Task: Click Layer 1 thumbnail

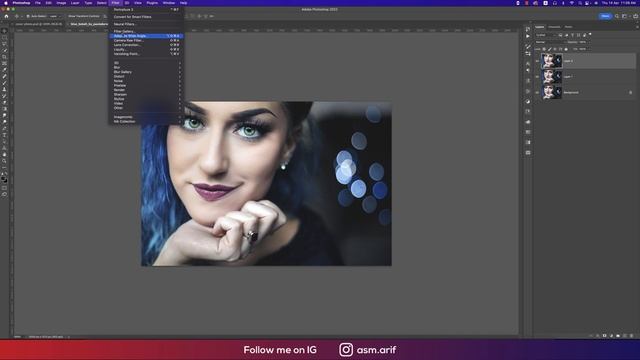Action: pos(552,77)
